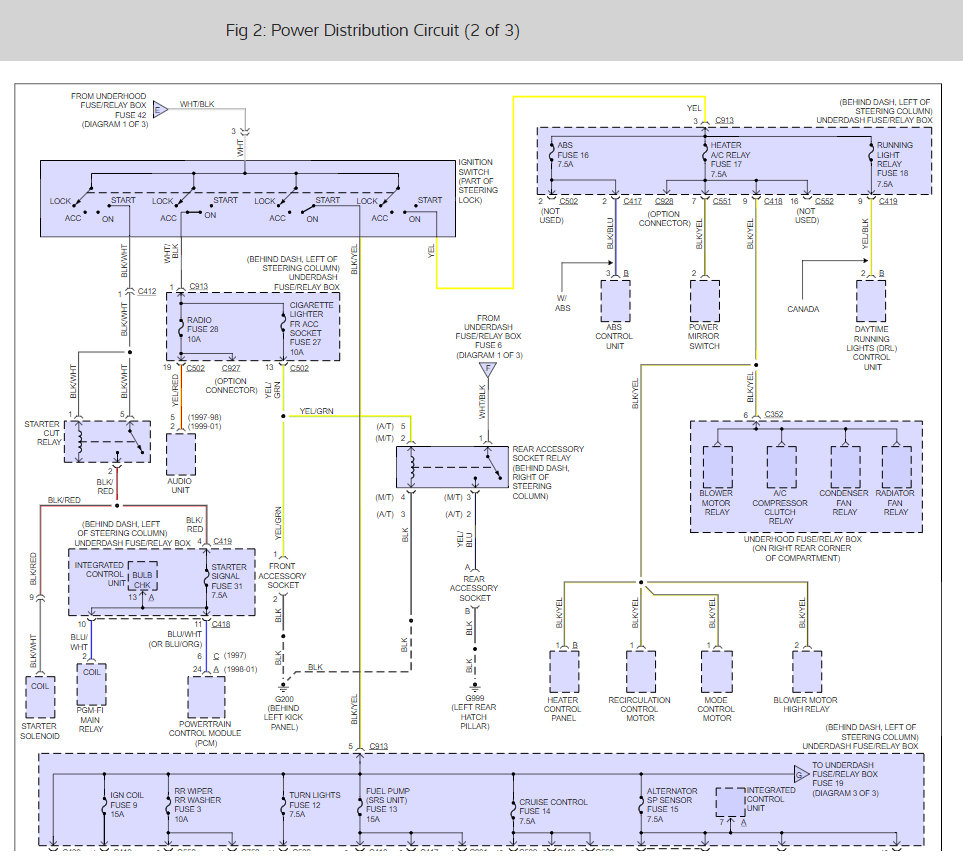Viewport: 963px width, 858px height.
Task: Click the RECIRCULATION CONTROL MOTOR box
Action: (641, 672)
